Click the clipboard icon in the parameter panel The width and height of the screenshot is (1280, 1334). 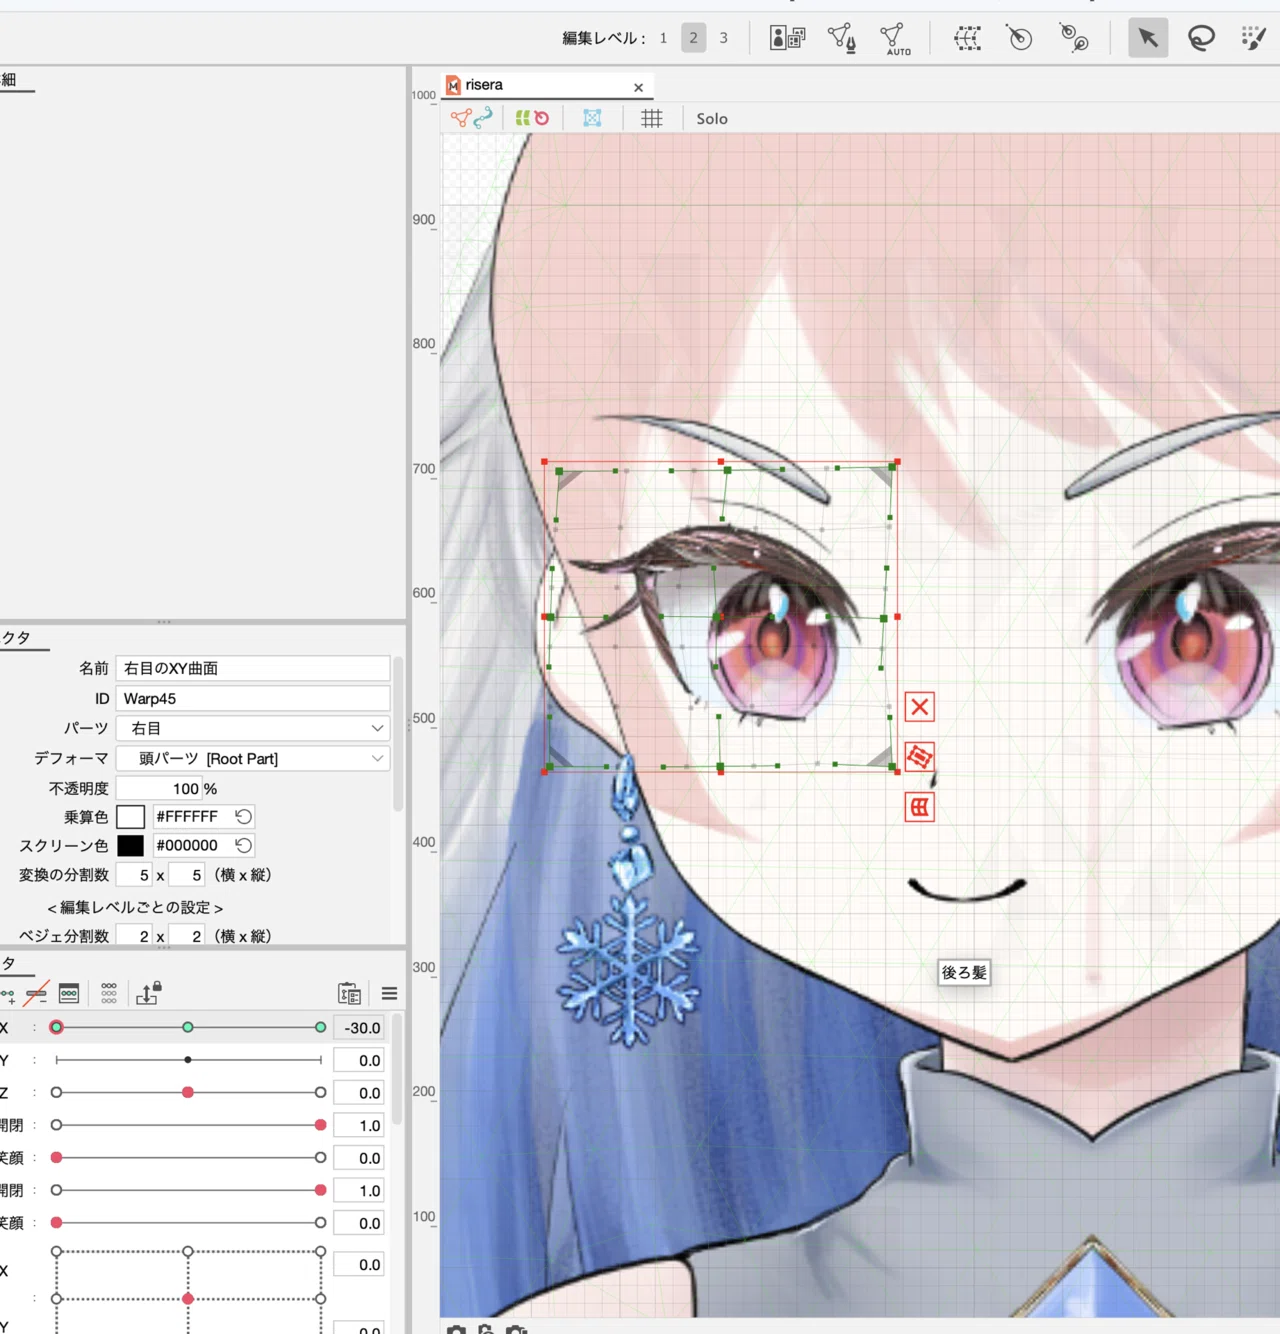pos(349,993)
